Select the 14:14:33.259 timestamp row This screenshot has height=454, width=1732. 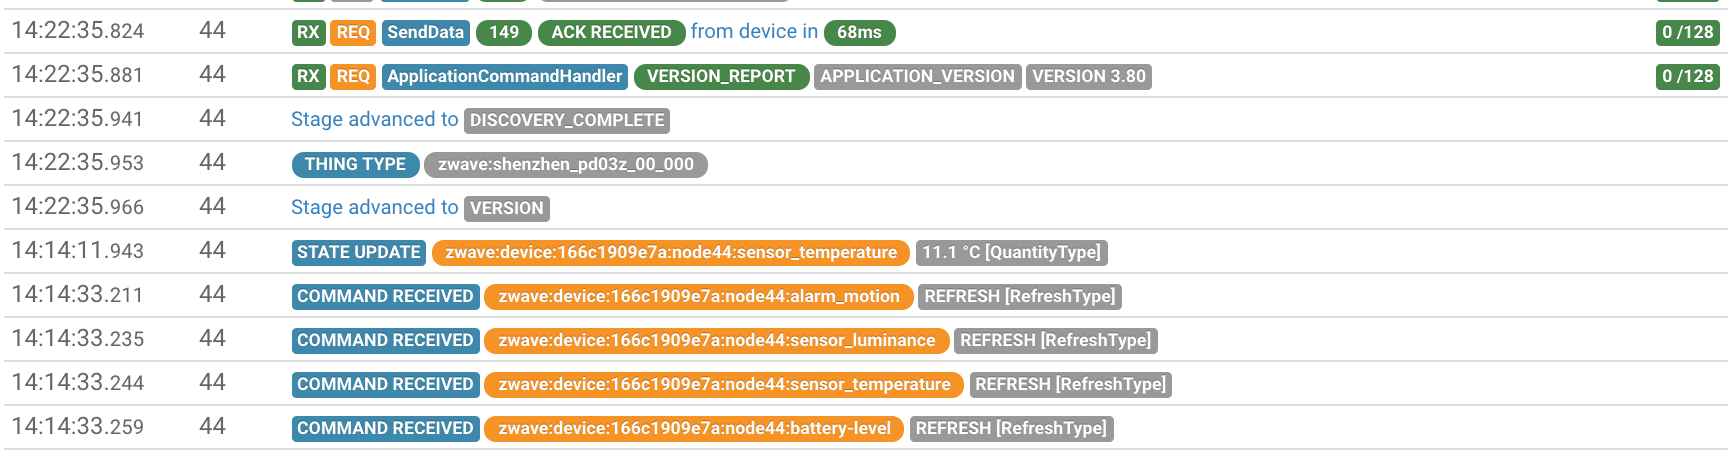click(78, 427)
